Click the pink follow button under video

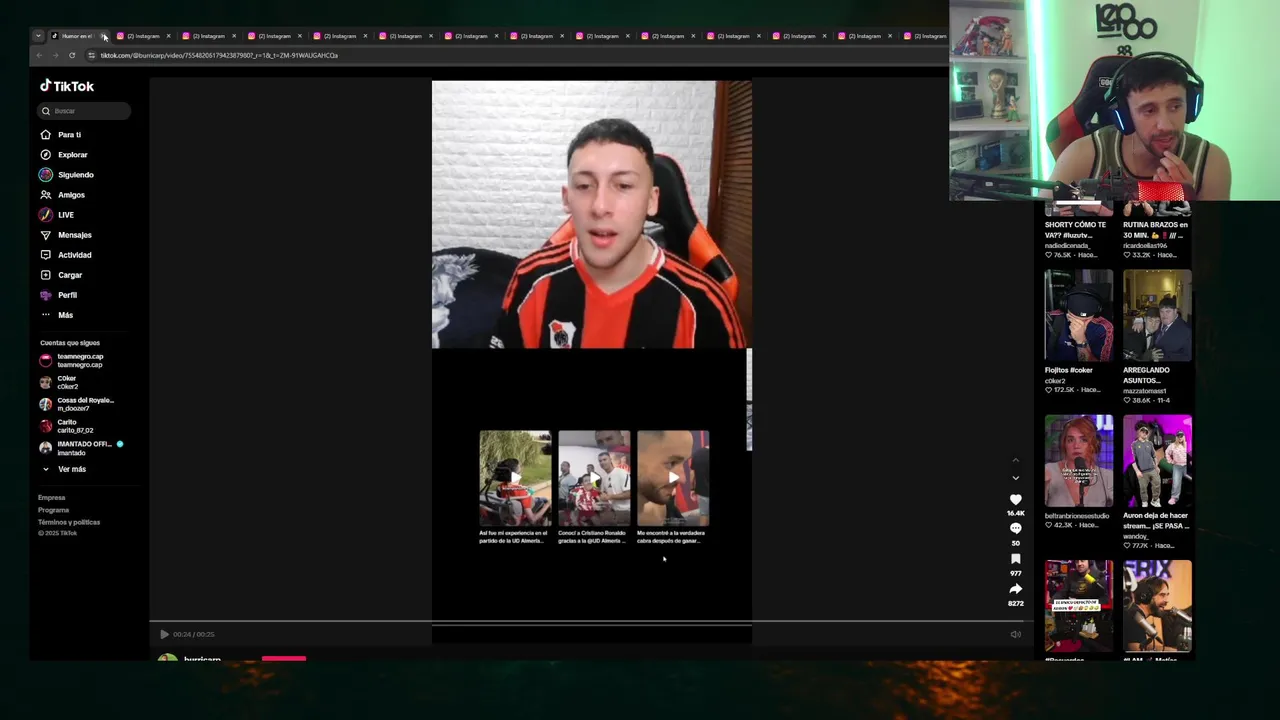pyautogui.click(x=284, y=658)
